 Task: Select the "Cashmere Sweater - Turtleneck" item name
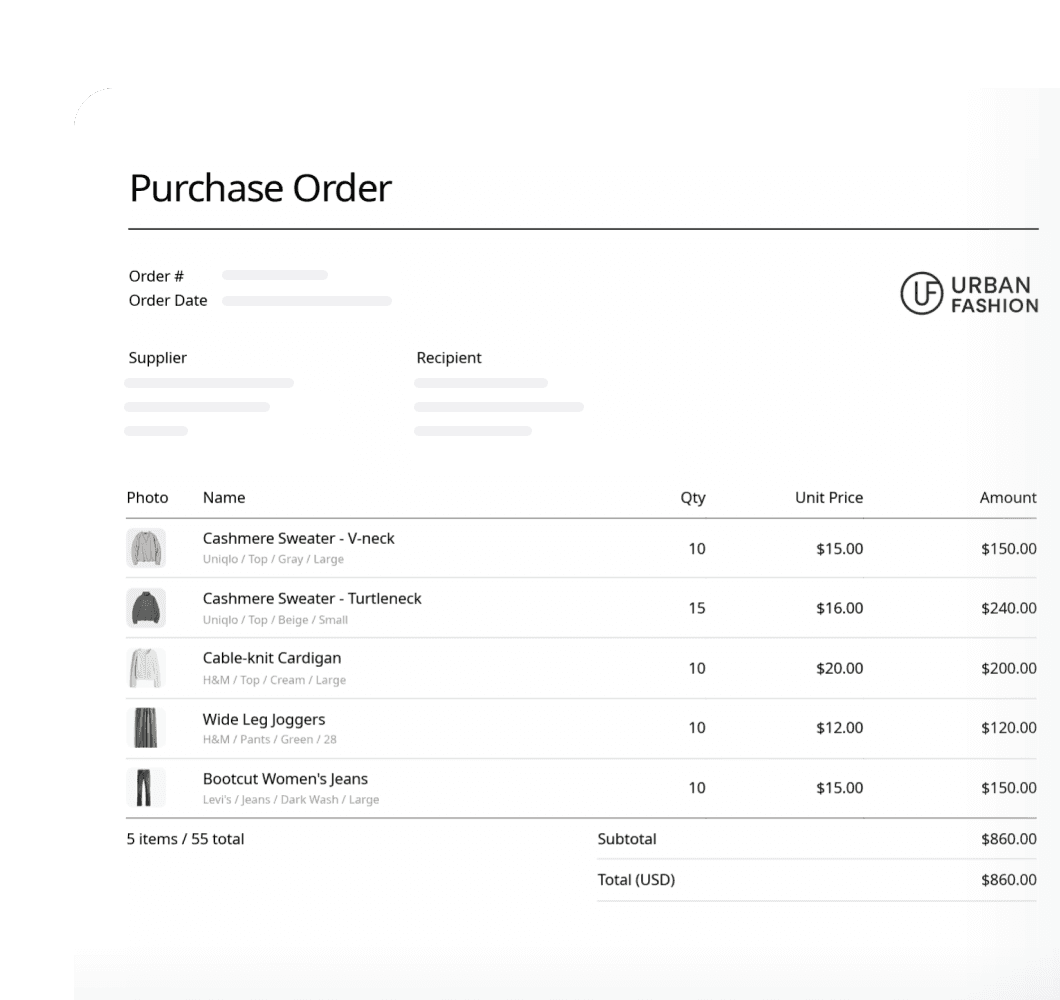click(x=312, y=598)
